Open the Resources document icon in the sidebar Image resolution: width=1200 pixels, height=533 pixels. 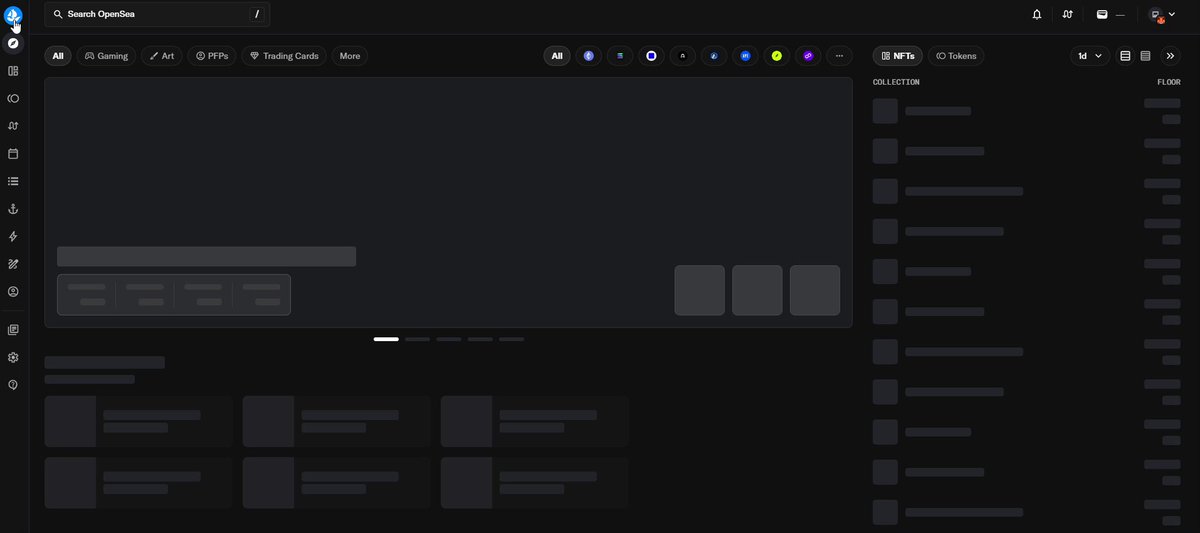(x=13, y=329)
